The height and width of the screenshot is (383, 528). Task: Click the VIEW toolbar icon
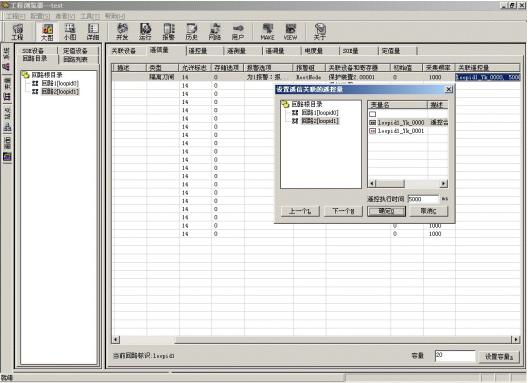290,32
